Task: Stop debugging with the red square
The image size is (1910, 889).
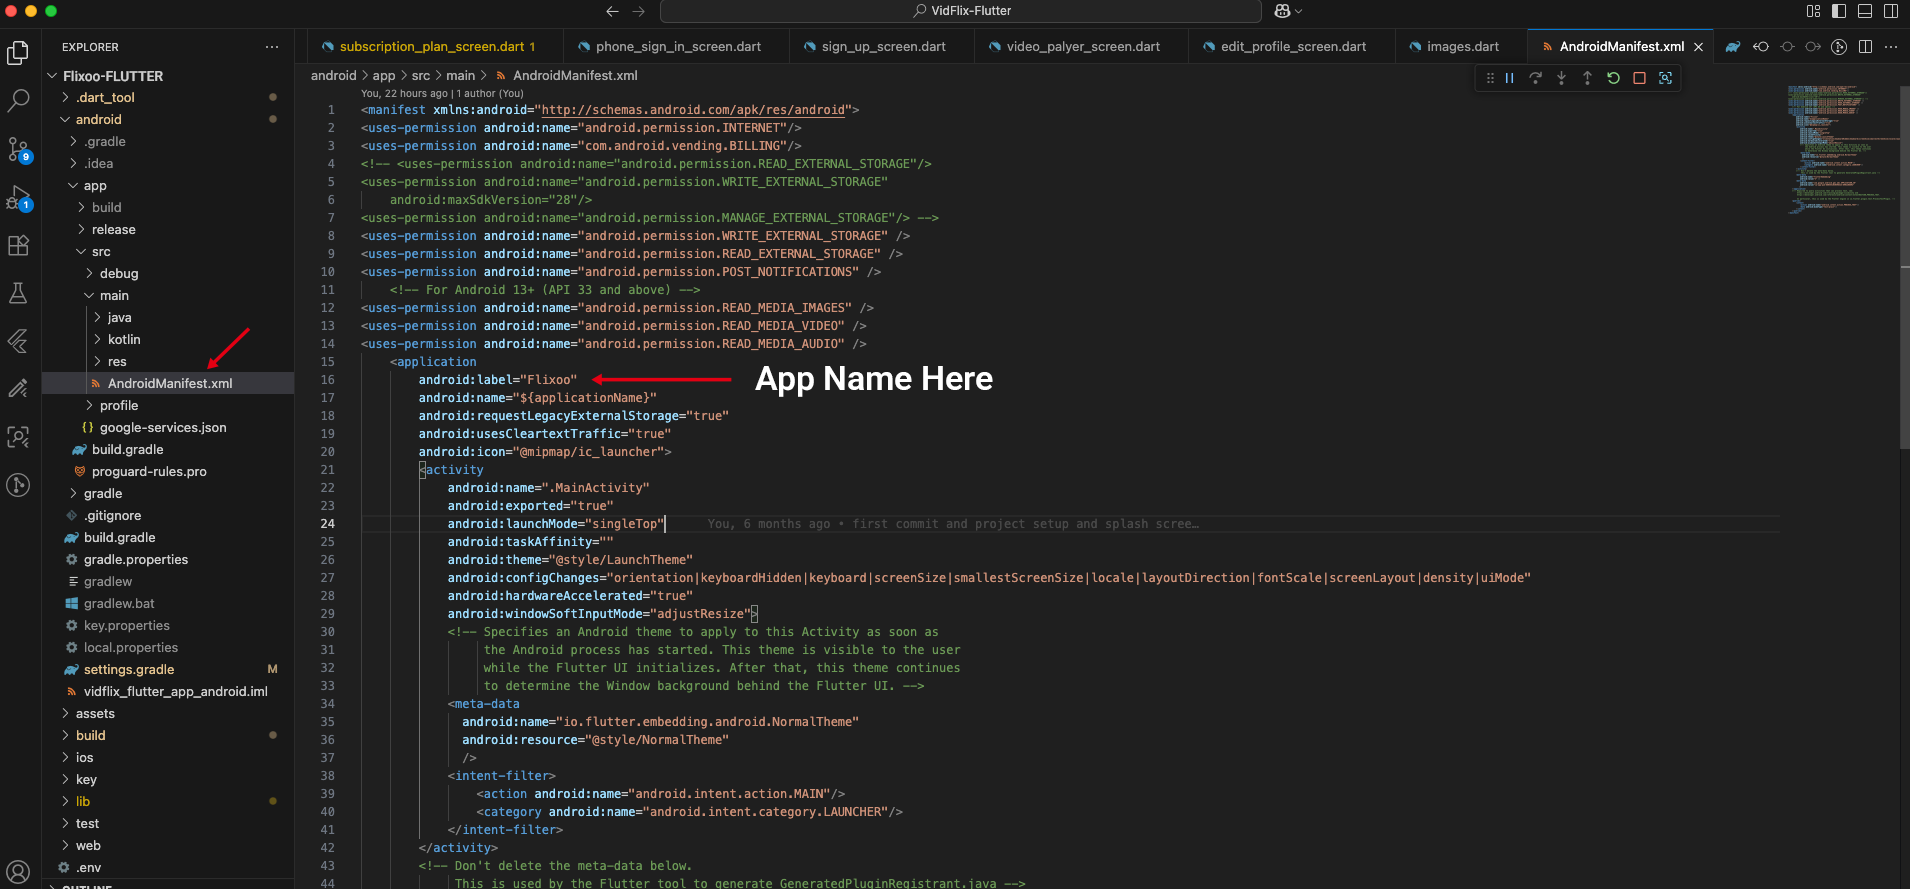Action: 1640,78
